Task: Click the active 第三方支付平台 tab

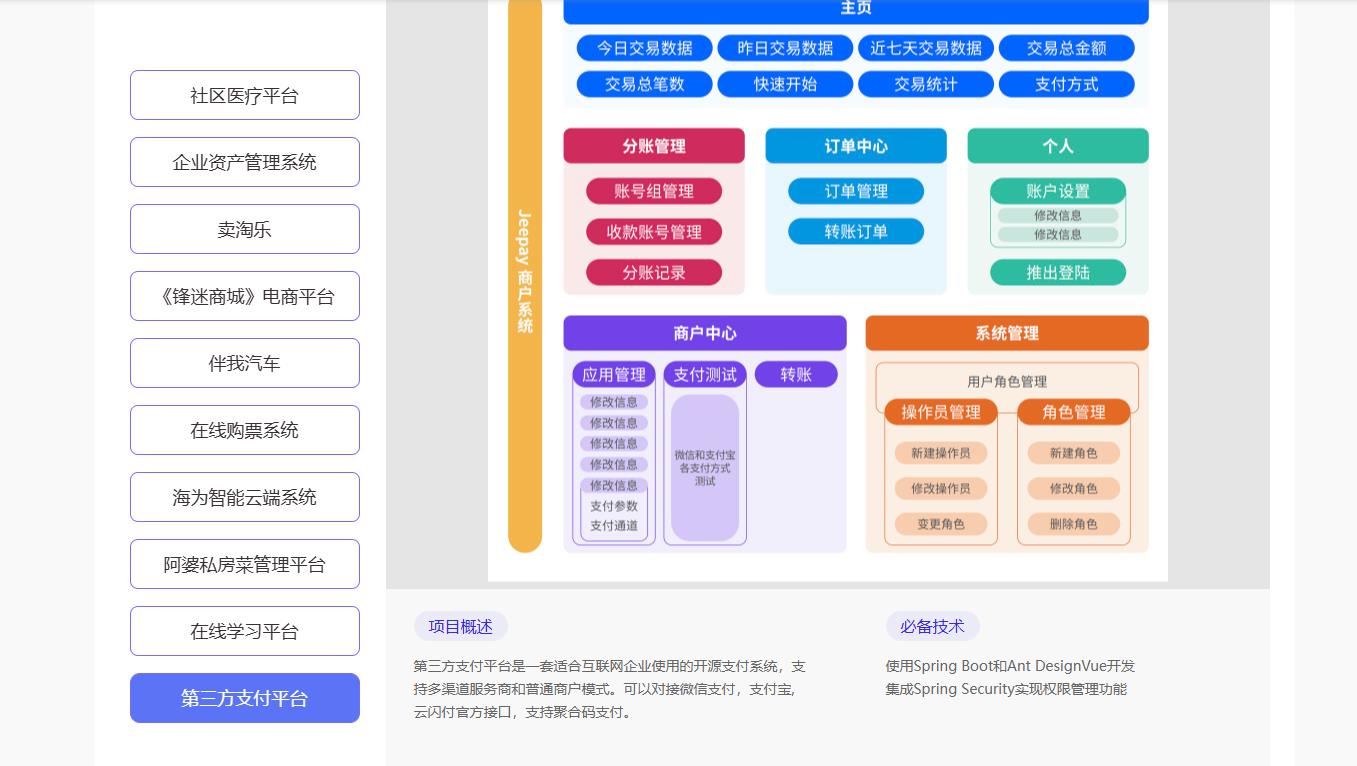Action: (x=244, y=698)
